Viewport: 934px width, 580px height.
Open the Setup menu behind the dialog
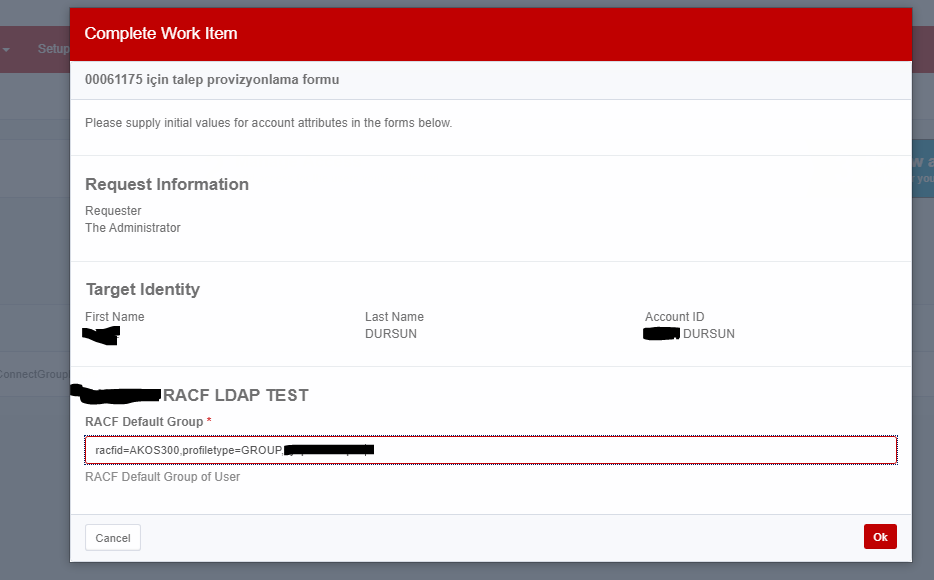tap(52, 48)
